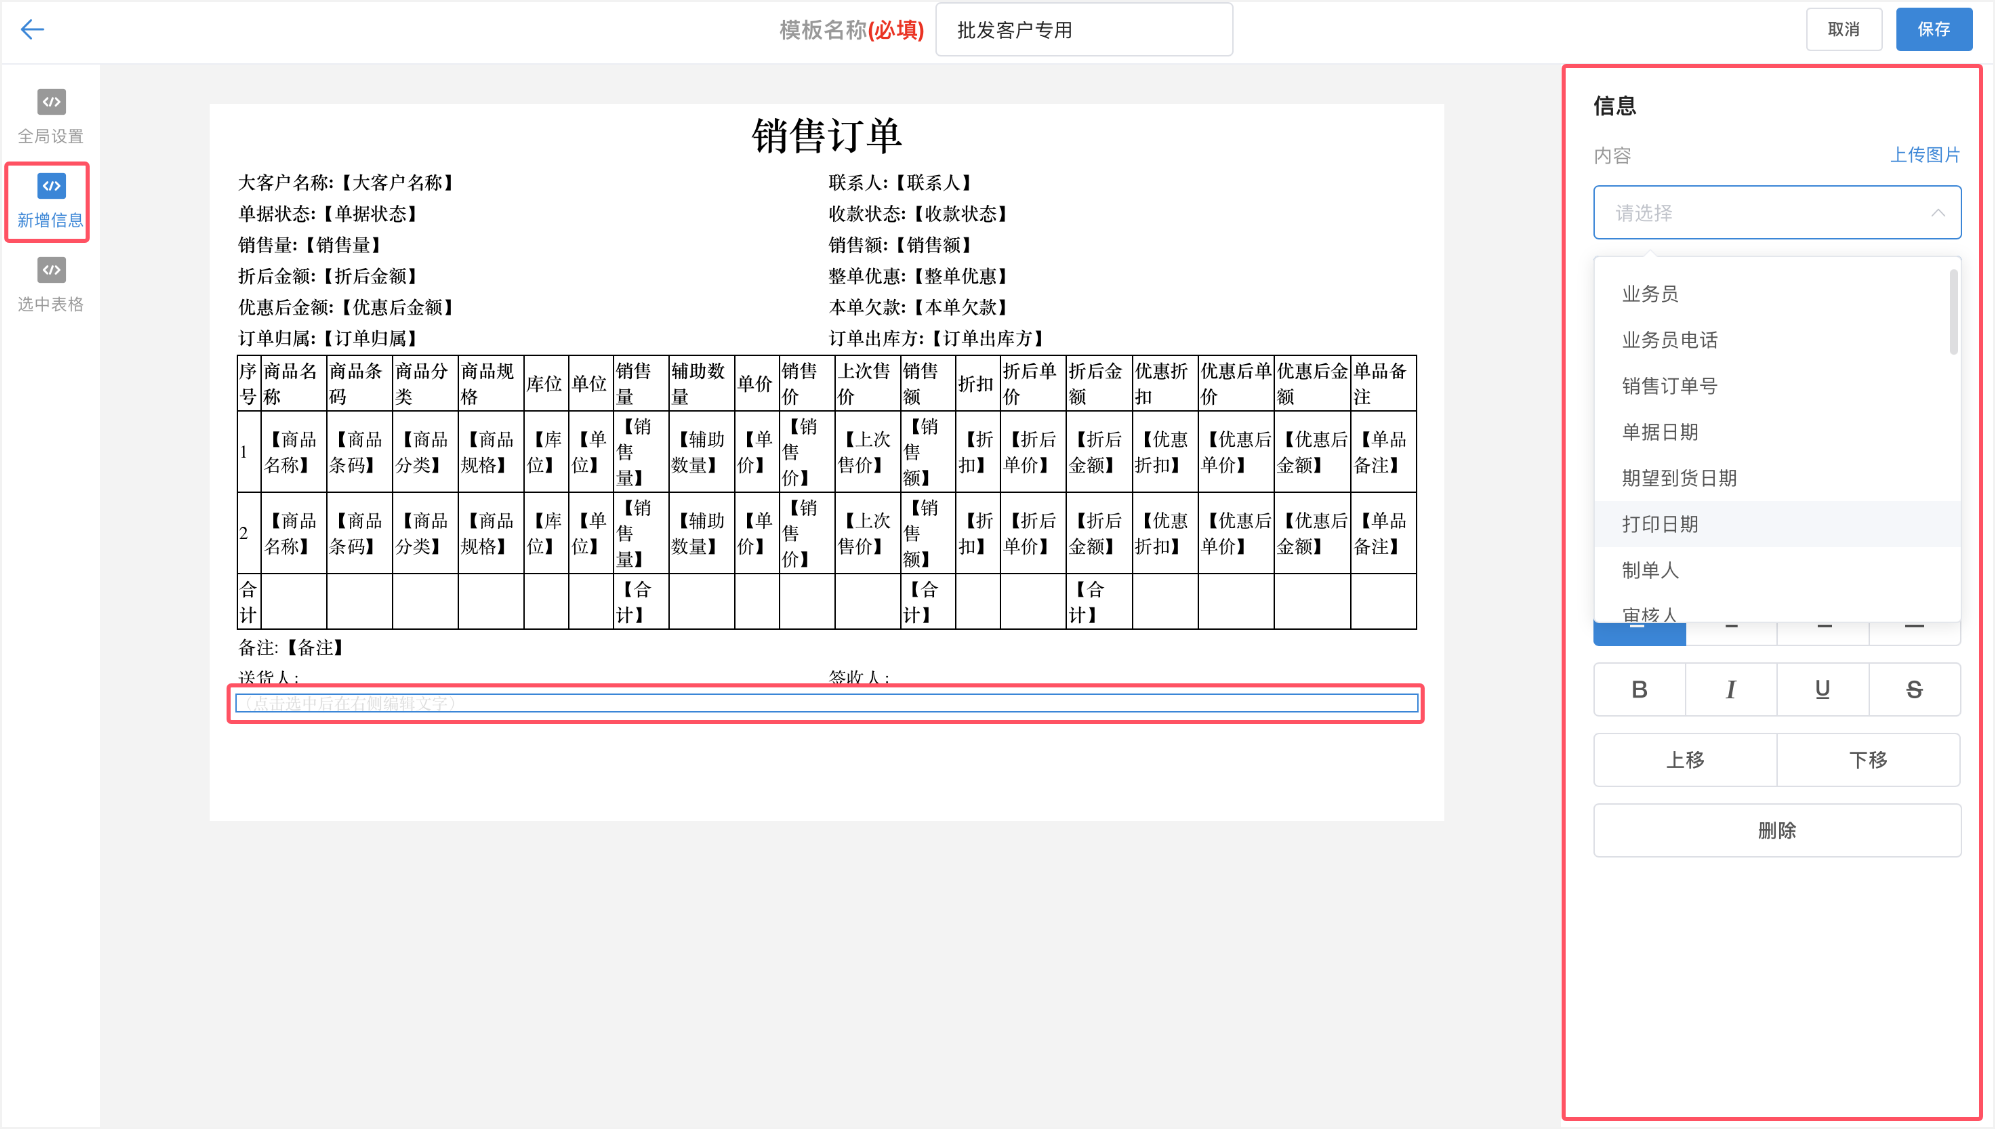Click the 保存 button
Screen dimensions: 1996x1130
click(x=1933, y=29)
